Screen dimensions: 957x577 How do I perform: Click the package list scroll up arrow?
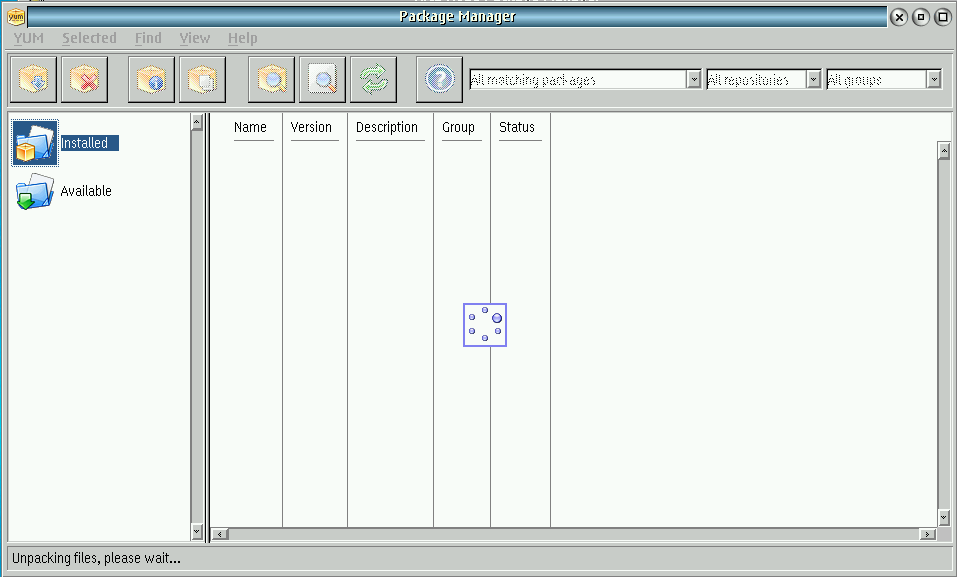coord(944,150)
